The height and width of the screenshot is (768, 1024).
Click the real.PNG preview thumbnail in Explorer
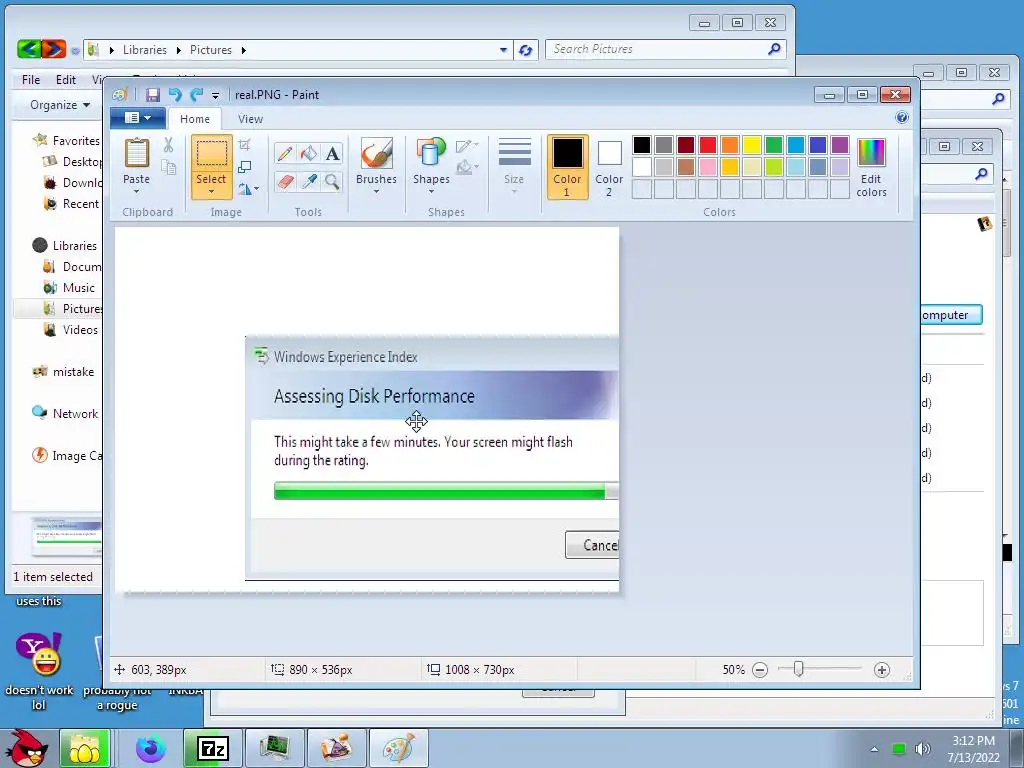[x=66, y=537]
